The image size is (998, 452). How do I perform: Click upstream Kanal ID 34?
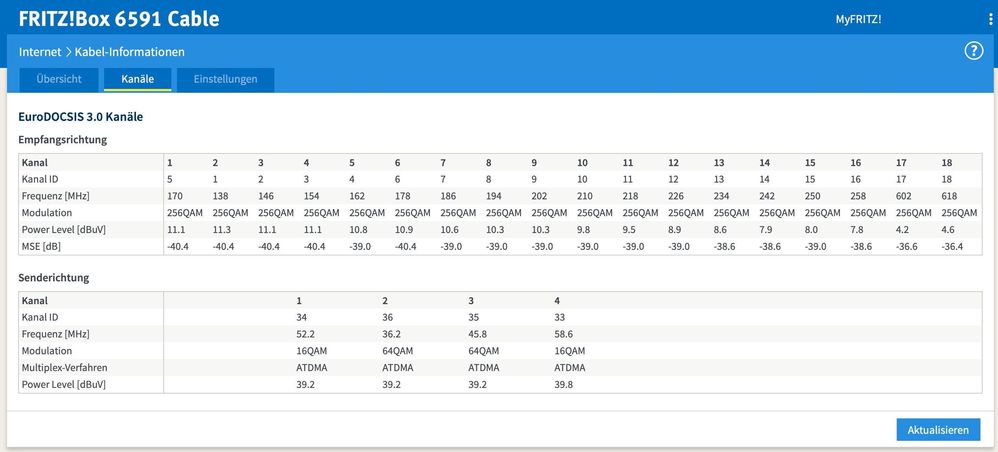(x=301, y=317)
